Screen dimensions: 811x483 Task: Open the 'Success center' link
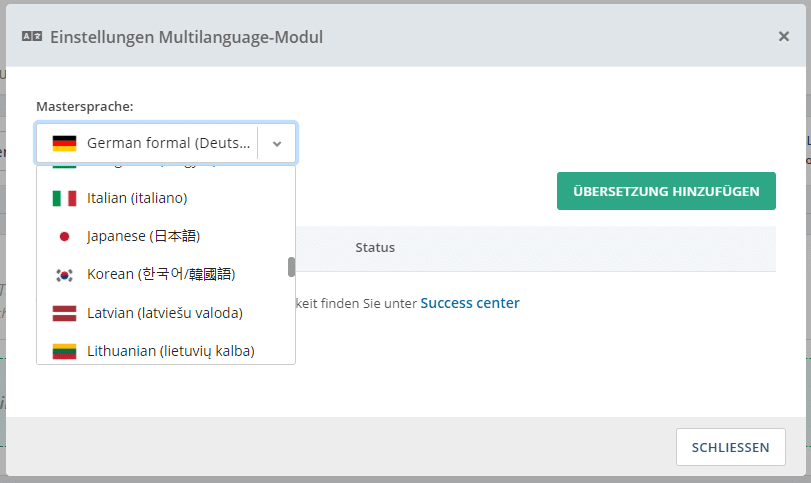(469, 303)
